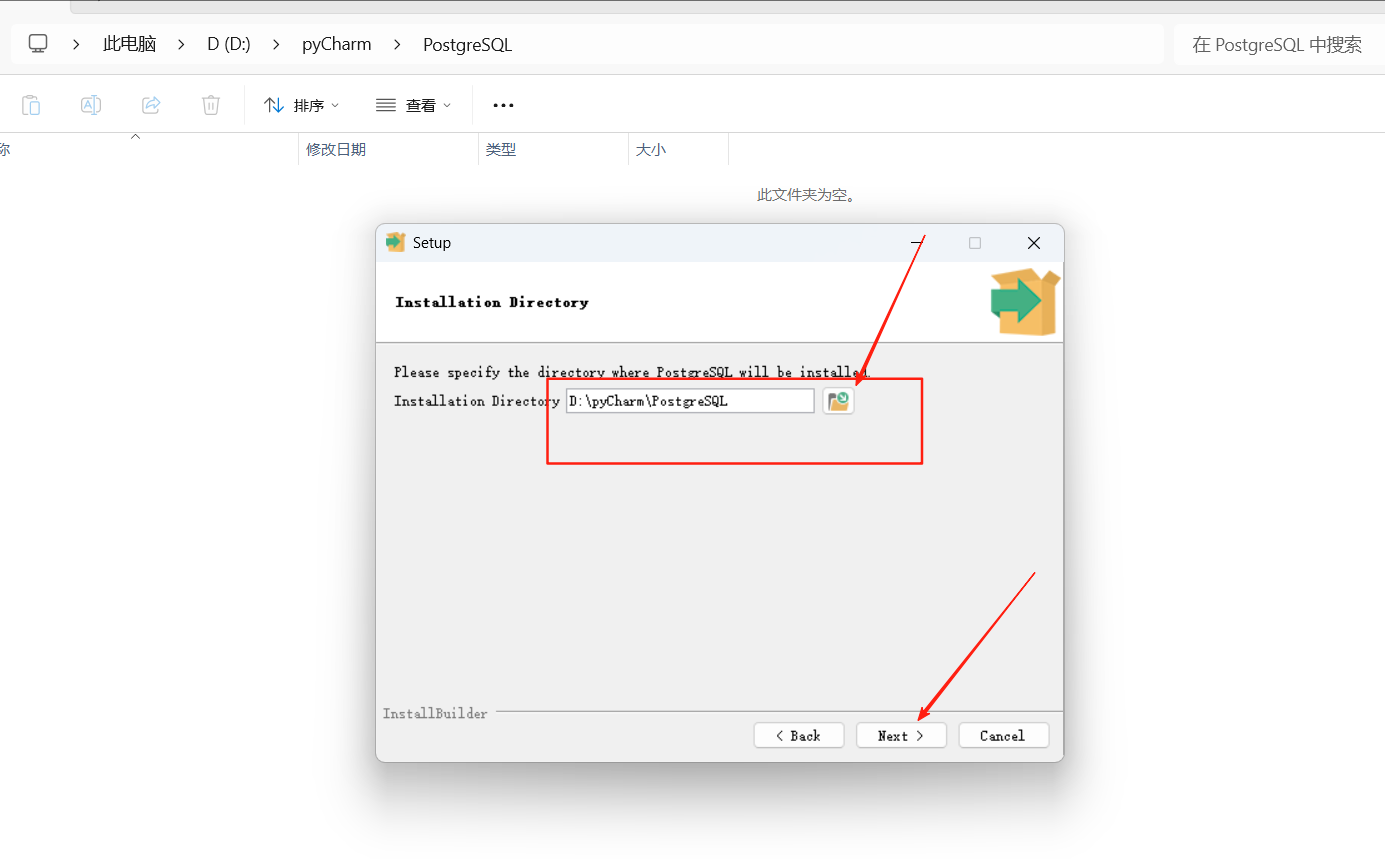This screenshot has height=859, width=1385.
Task: Click the browse folder icon next to Installation Directory
Action: [x=838, y=401]
